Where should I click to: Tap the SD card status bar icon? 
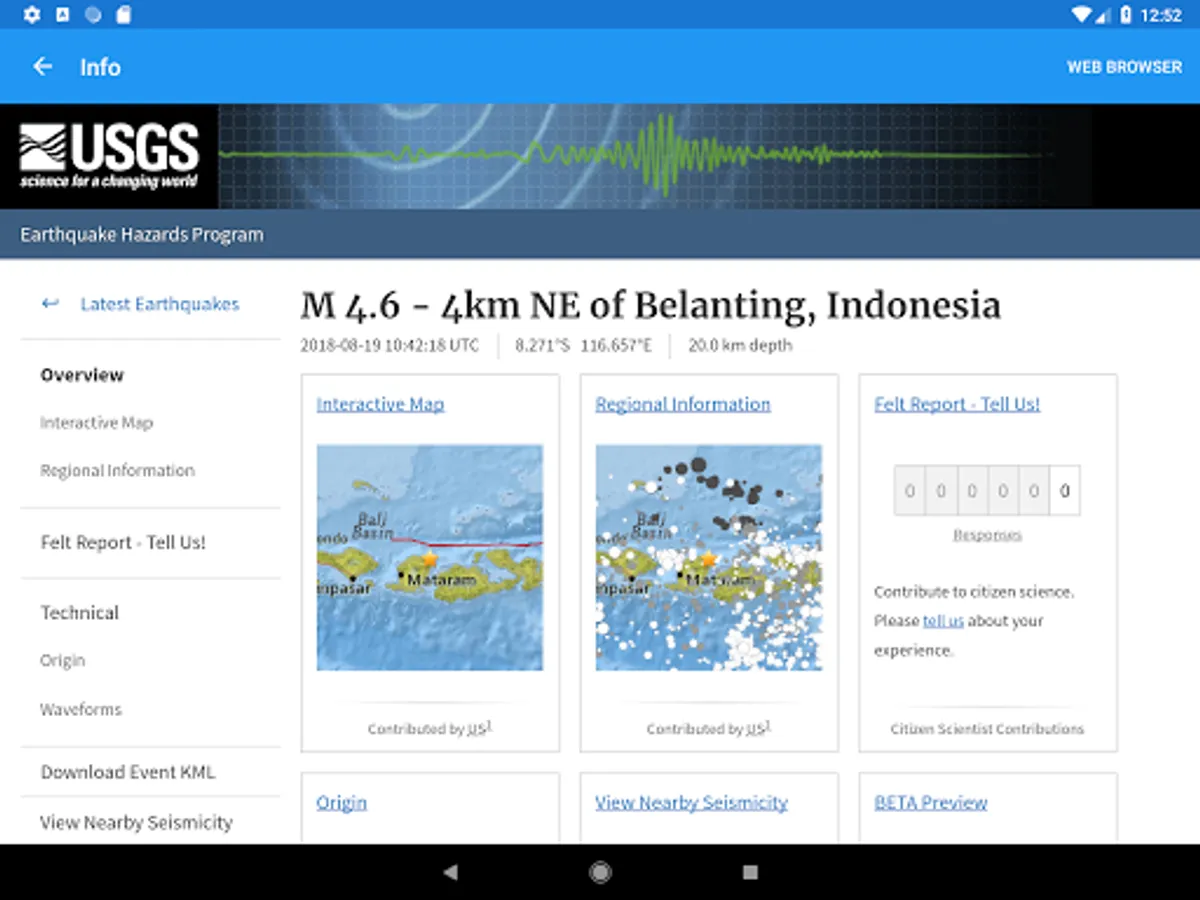click(124, 14)
